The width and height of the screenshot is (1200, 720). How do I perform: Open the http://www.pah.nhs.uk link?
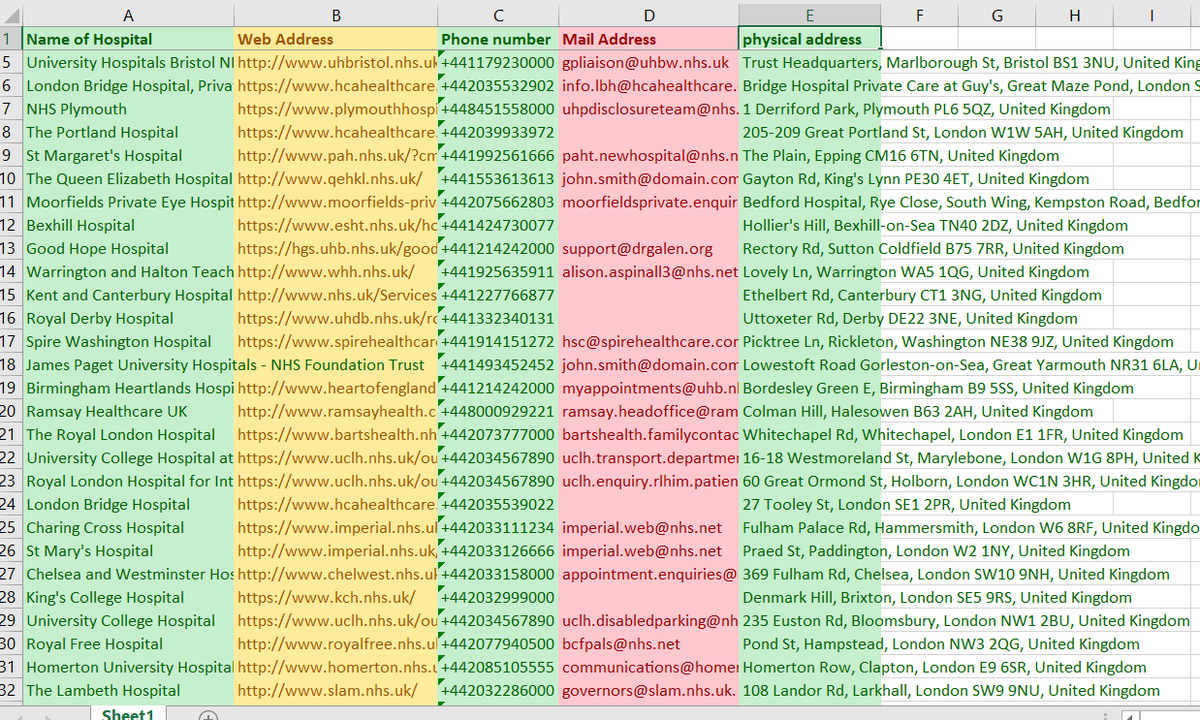pyautogui.click(x=336, y=155)
